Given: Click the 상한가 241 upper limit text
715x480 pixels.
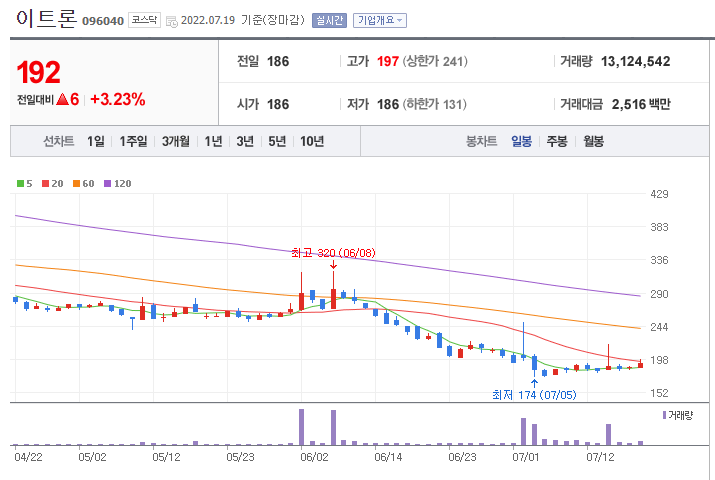Looking at the screenshot, I should tap(435, 62).
